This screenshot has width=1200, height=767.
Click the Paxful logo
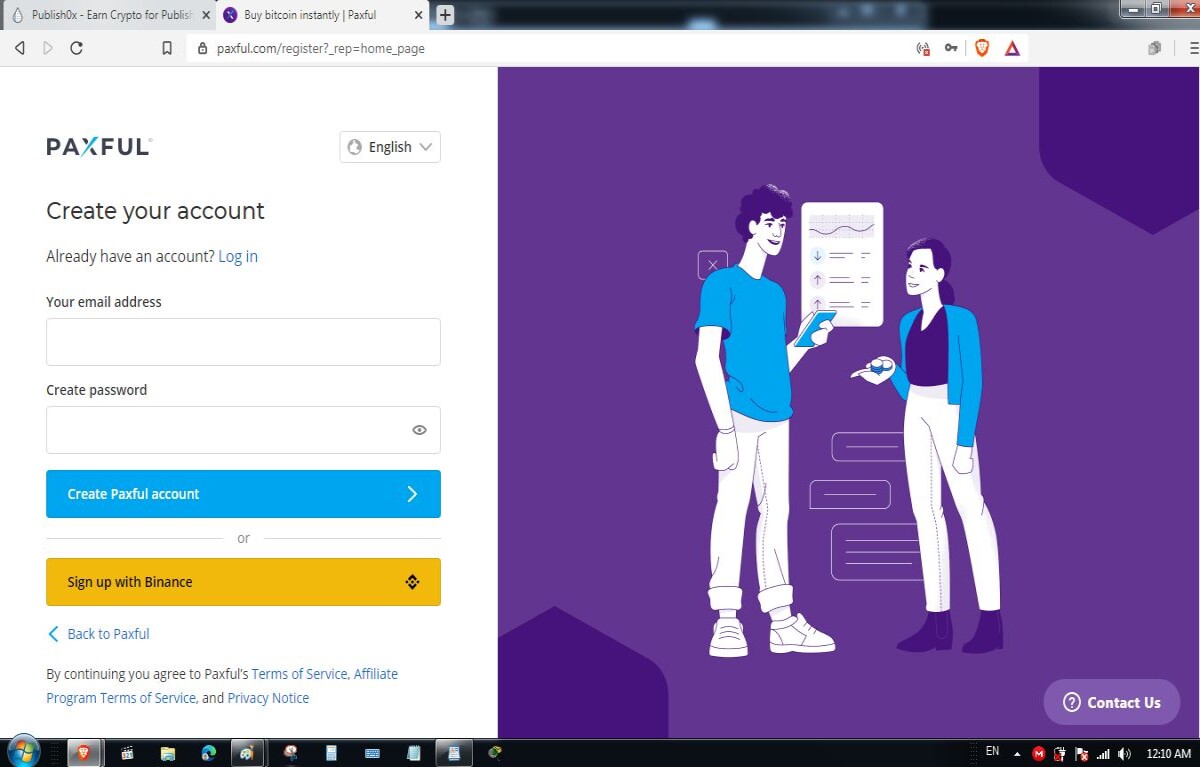coord(99,147)
